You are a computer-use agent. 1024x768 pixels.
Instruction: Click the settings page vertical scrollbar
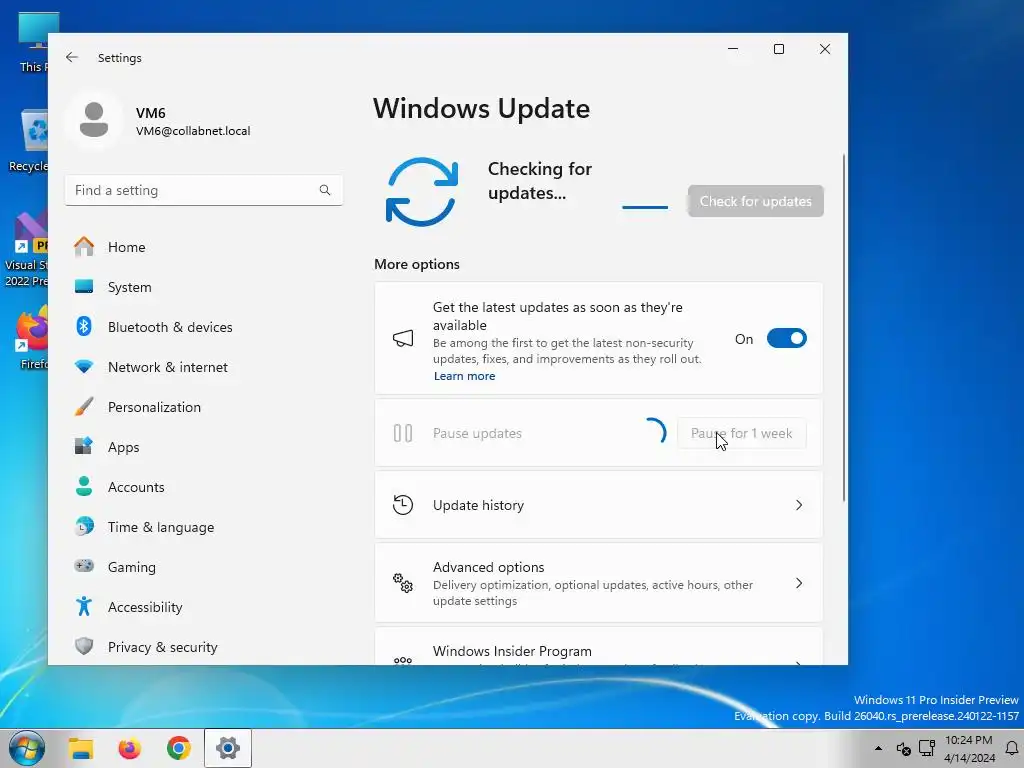pos(844,327)
